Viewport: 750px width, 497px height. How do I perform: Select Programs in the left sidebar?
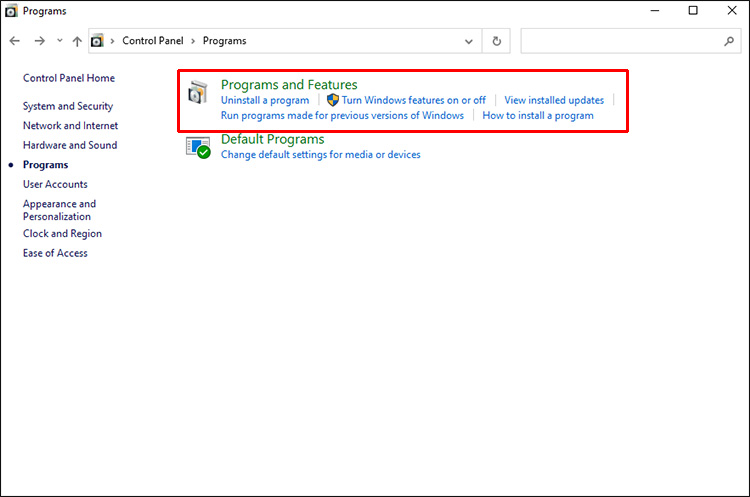(45, 165)
